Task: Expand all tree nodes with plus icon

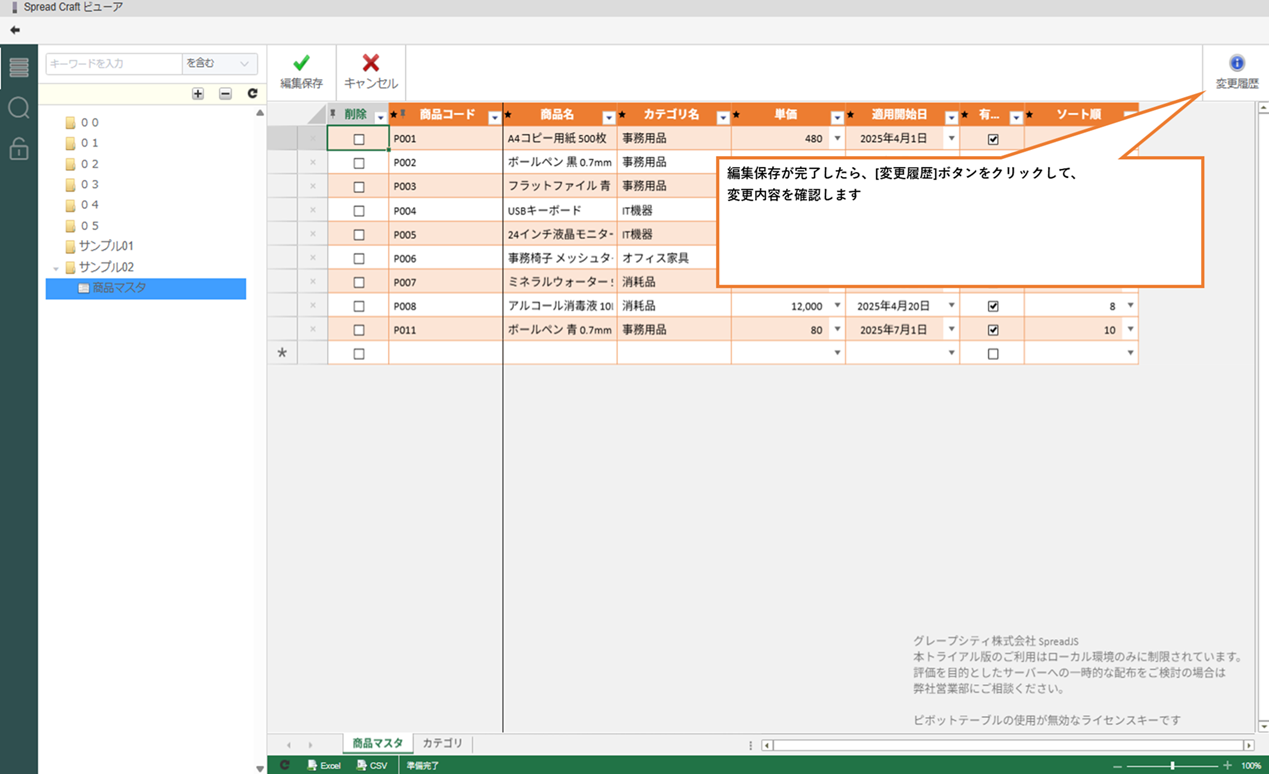Action: (198, 93)
